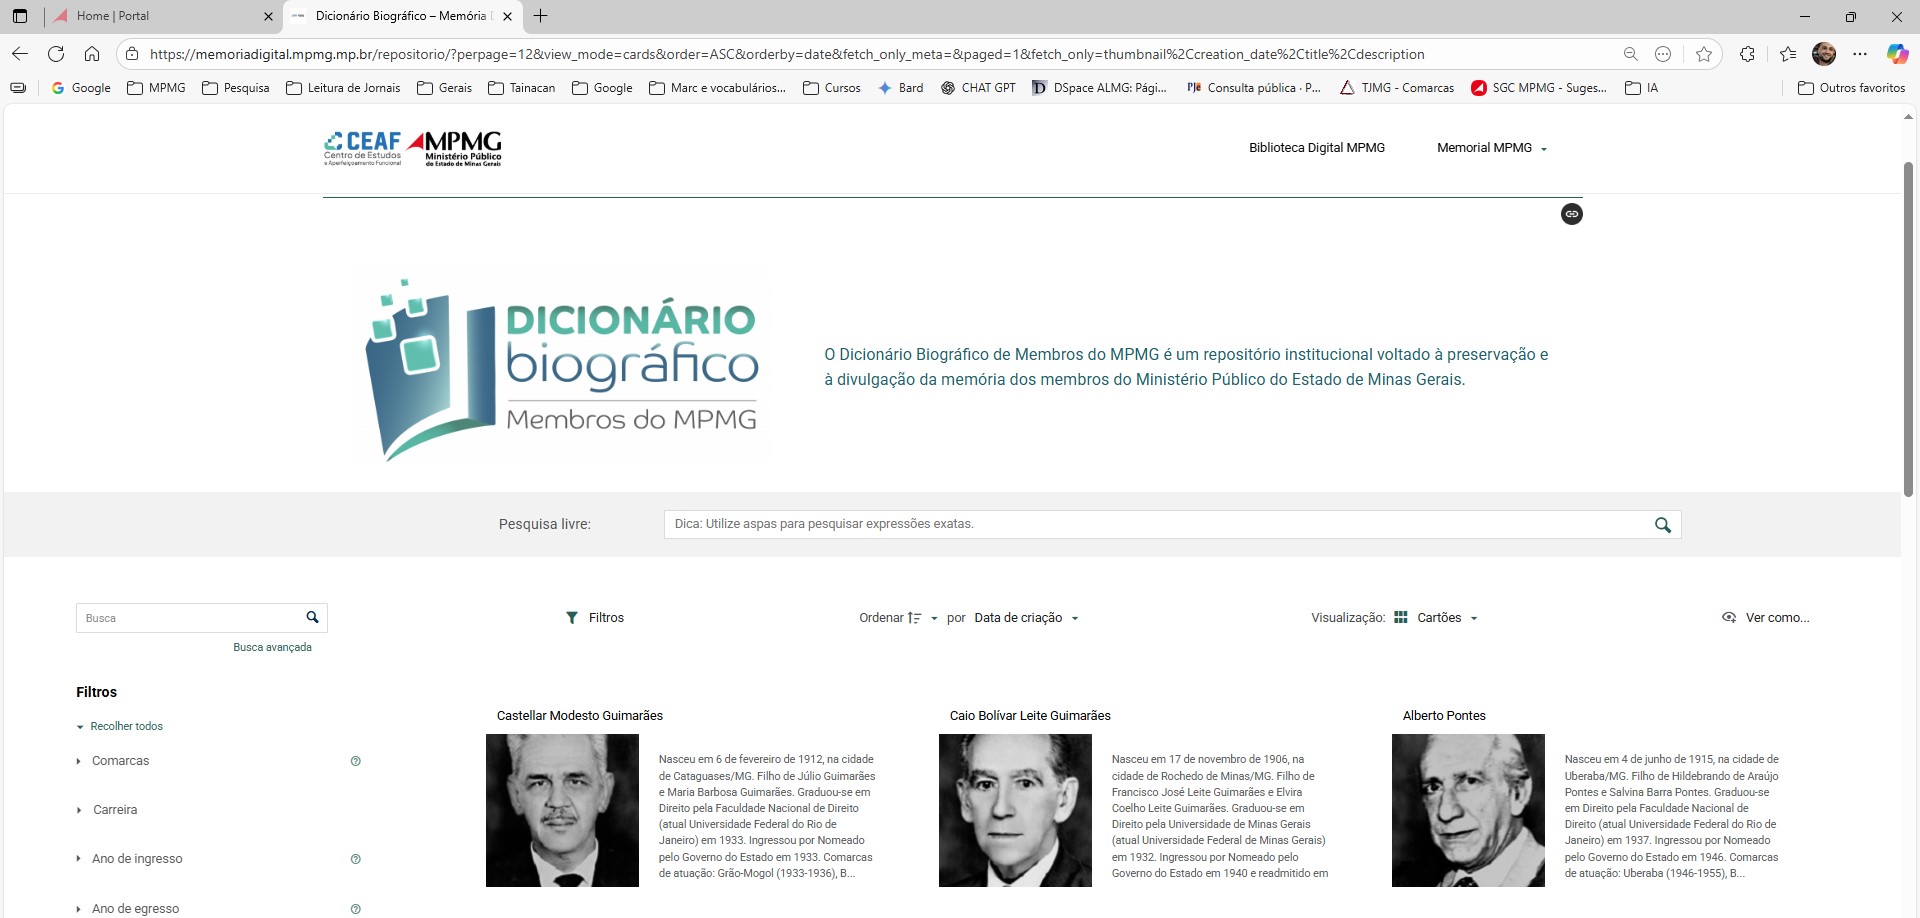Image resolution: width=1920 pixels, height=918 pixels.
Task: Open the Tainacan bookmarks folder
Action: [x=522, y=88]
